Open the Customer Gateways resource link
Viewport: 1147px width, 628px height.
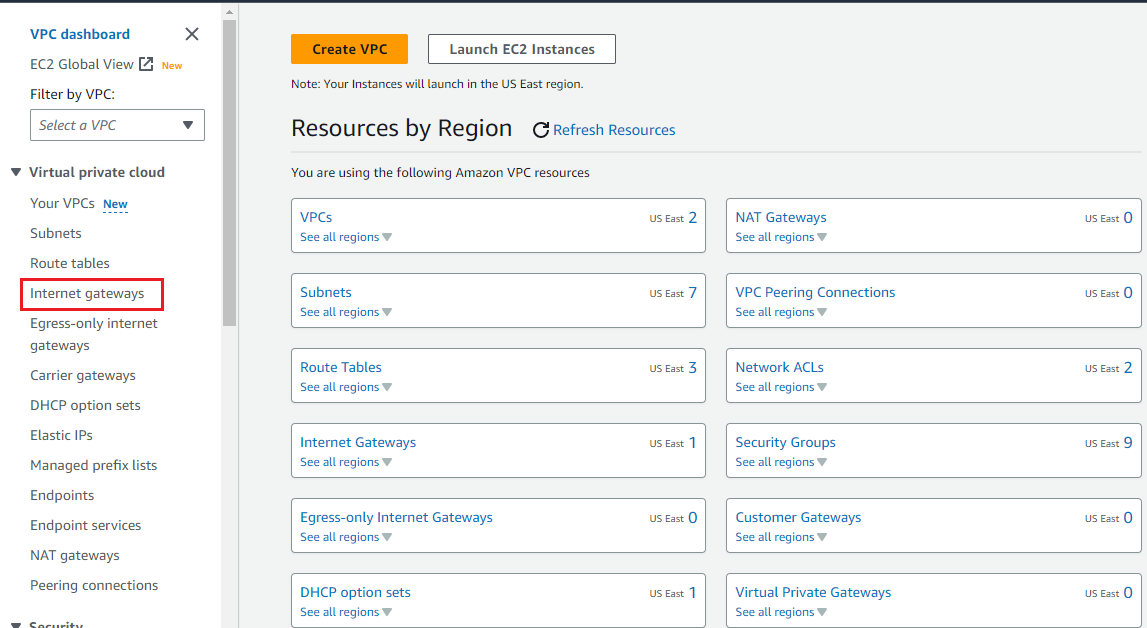pyautogui.click(x=798, y=517)
